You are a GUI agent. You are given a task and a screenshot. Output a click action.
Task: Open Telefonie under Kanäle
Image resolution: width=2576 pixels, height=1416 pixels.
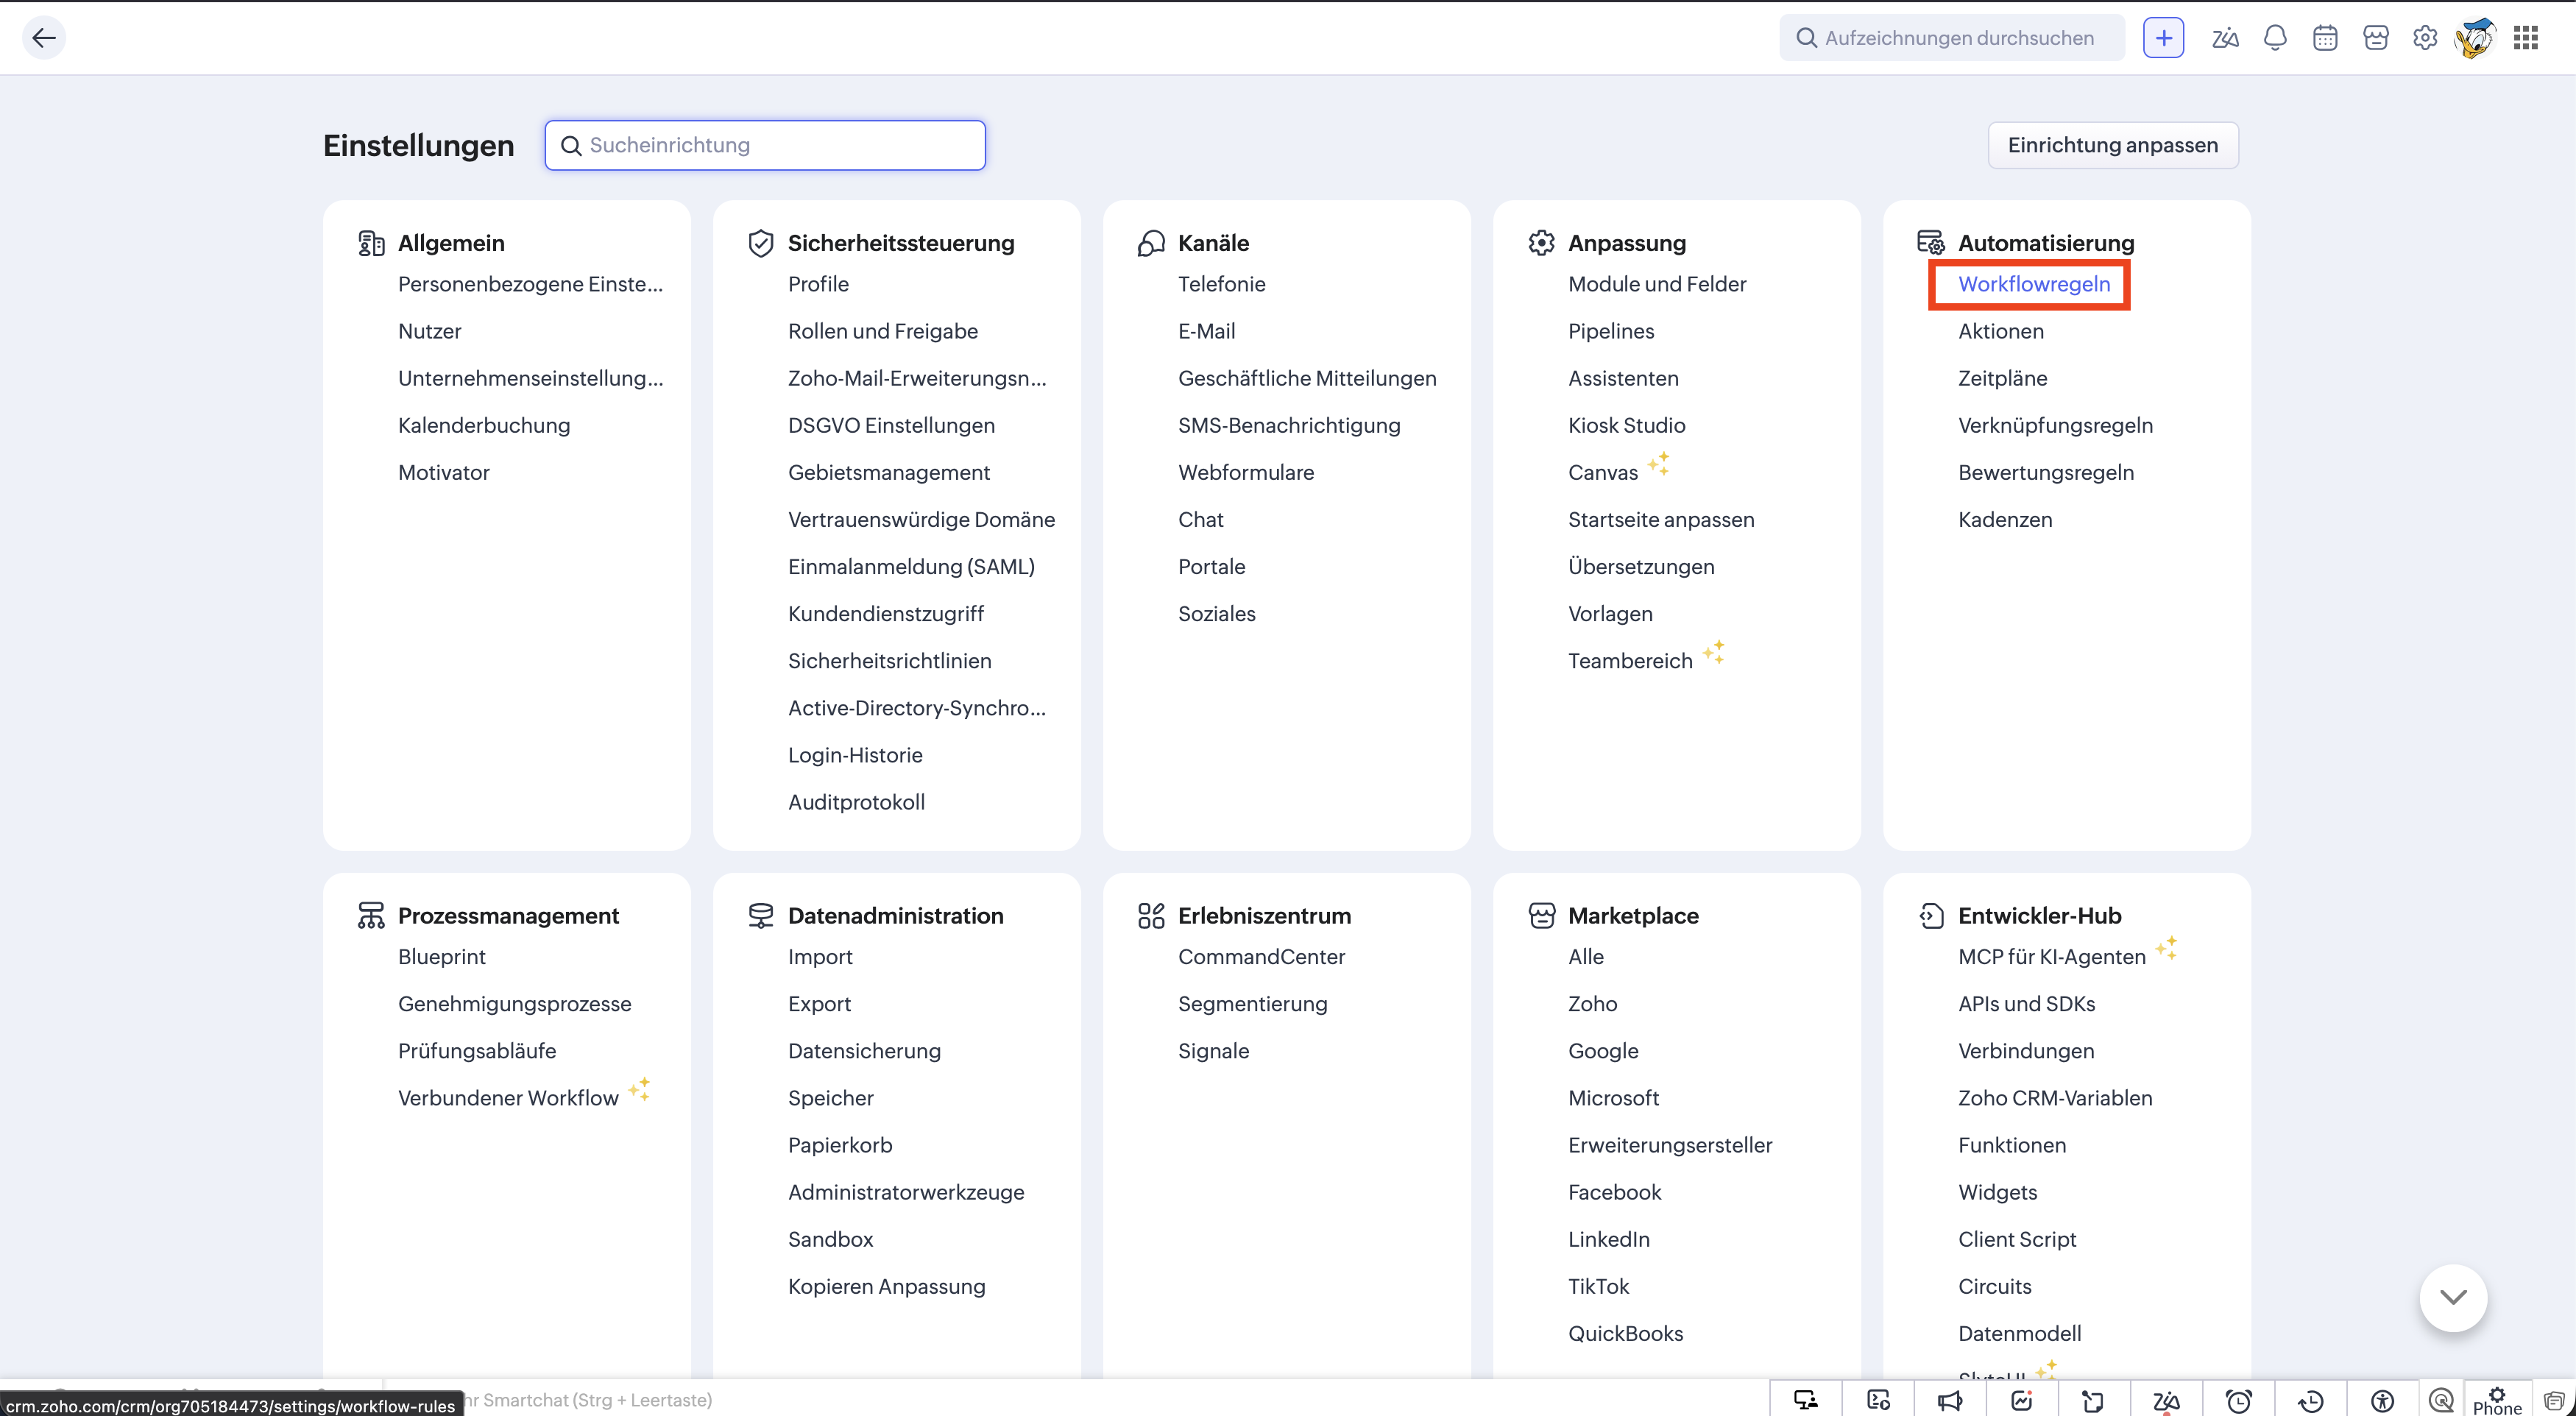coord(1222,284)
